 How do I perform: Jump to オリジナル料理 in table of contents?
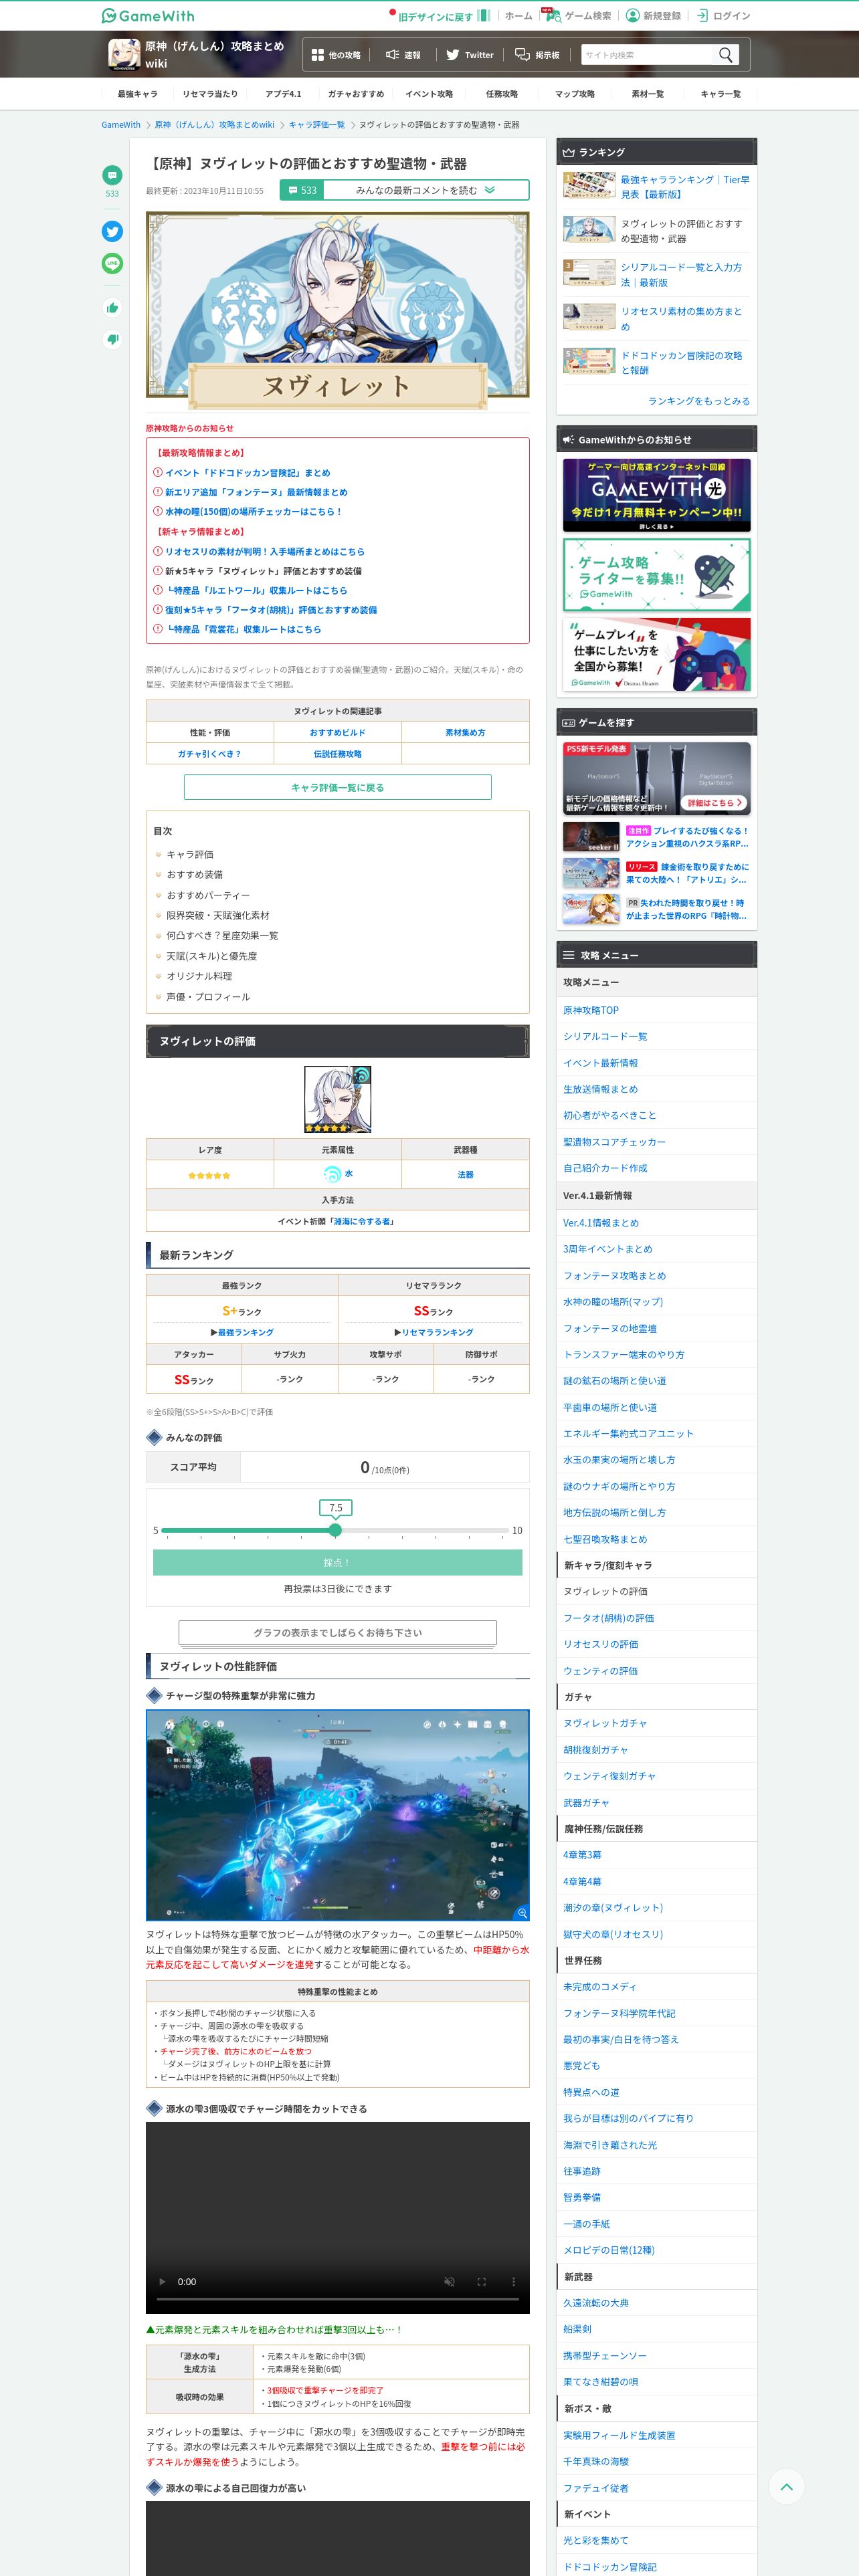tap(199, 977)
